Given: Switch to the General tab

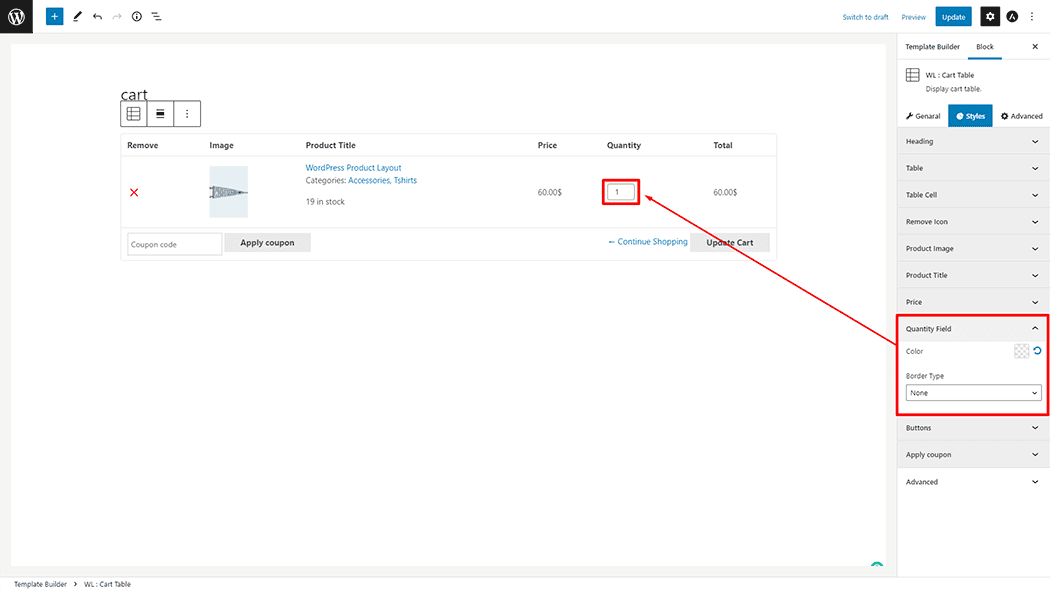Looking at the screenshot, I should (x=923, y=116).
